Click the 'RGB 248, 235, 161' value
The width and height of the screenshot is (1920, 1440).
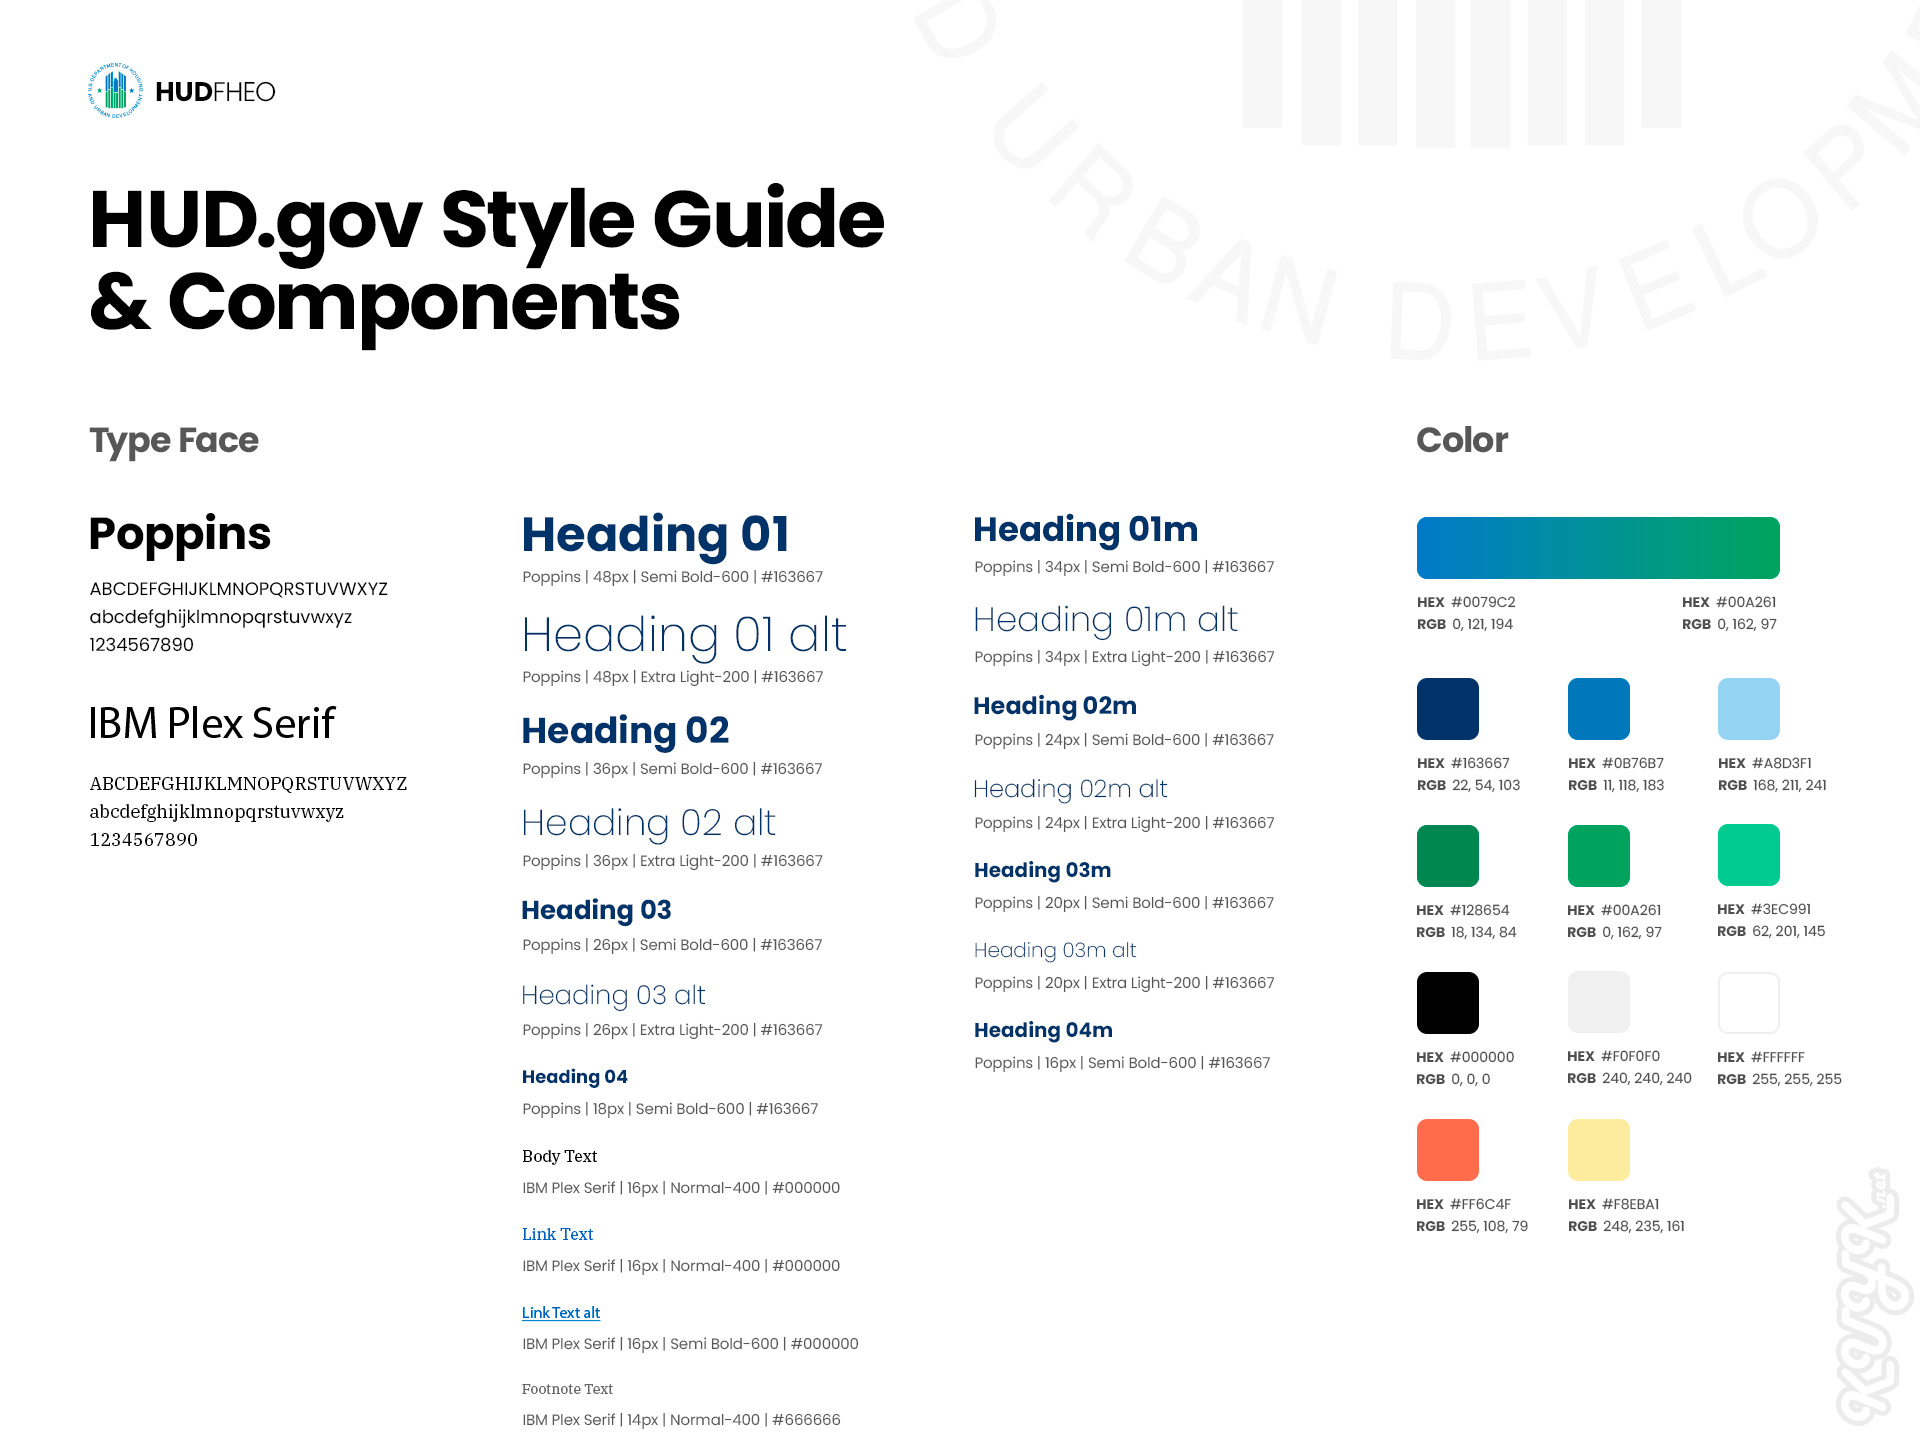coord(1626,1226)
